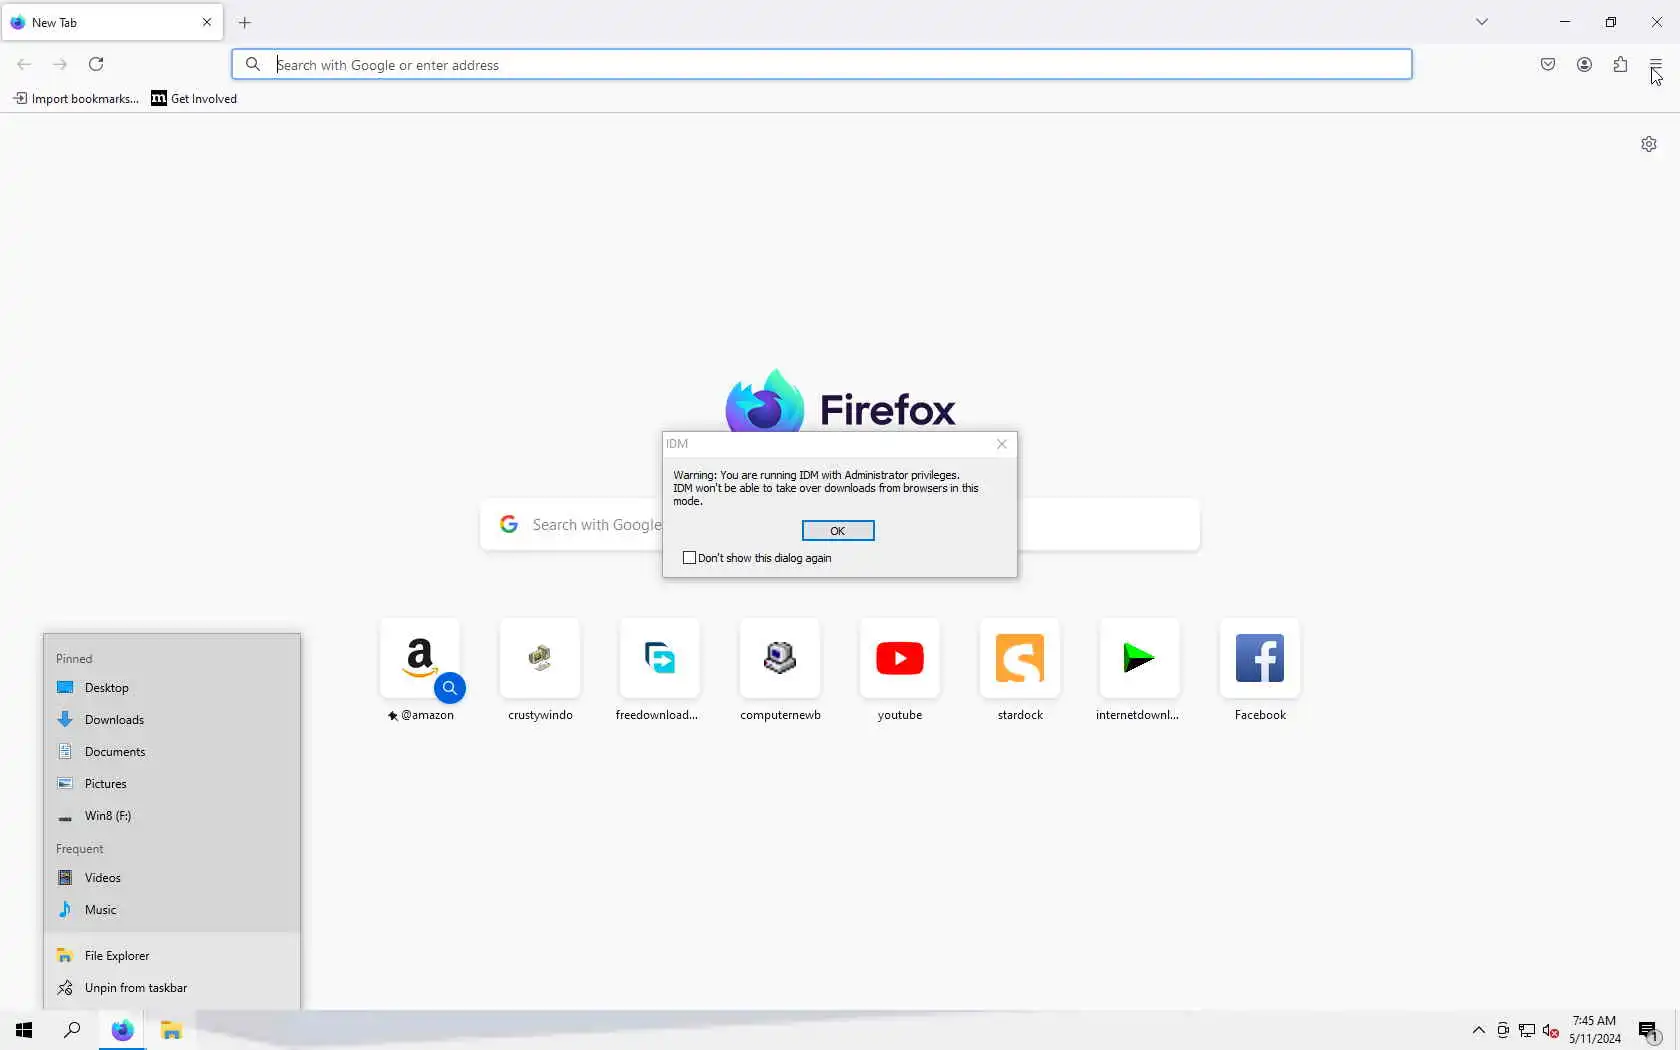Image resolution: width=1680 pixels, height=1050 pixels.
Task: Open the muted volume tray icon
Action: pyautogui.click(x=1551, y=1031)
